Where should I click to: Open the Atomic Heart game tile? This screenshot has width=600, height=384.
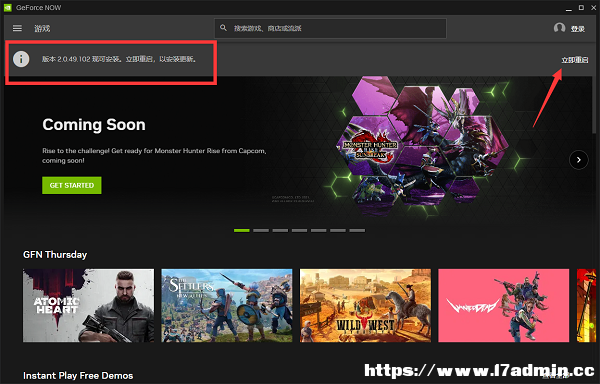tap(88, 305)
